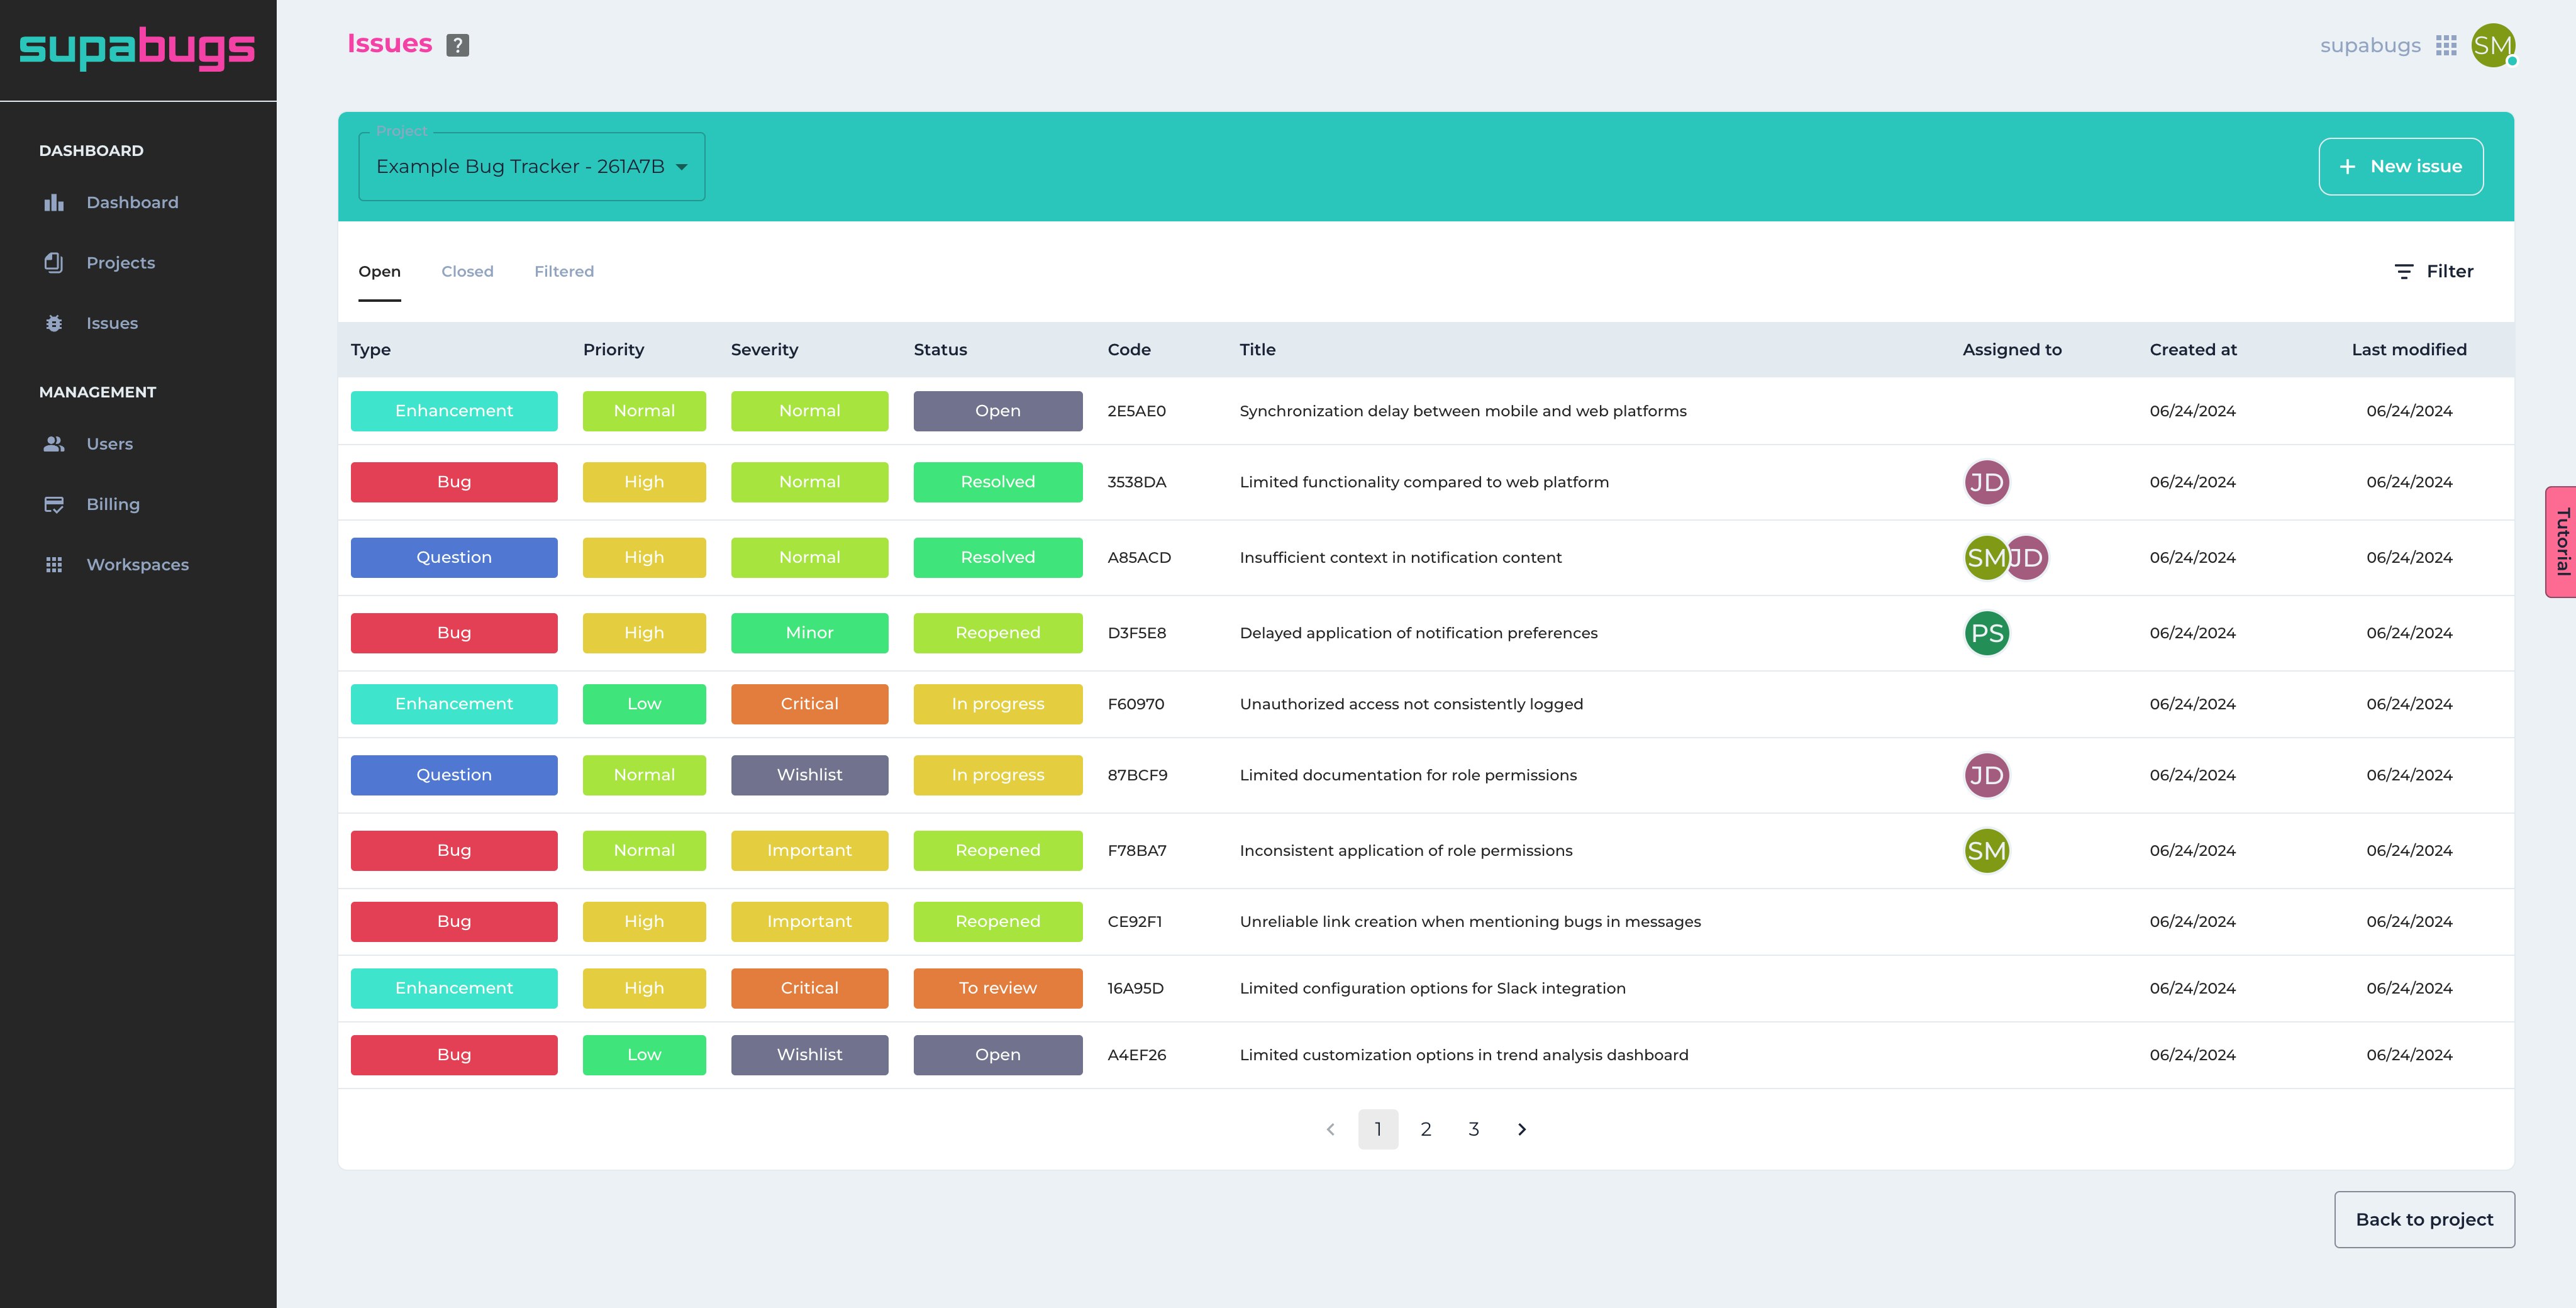The image size is (2576, 1308).
Task: Click the Priority column header
Action: [614, 350]
